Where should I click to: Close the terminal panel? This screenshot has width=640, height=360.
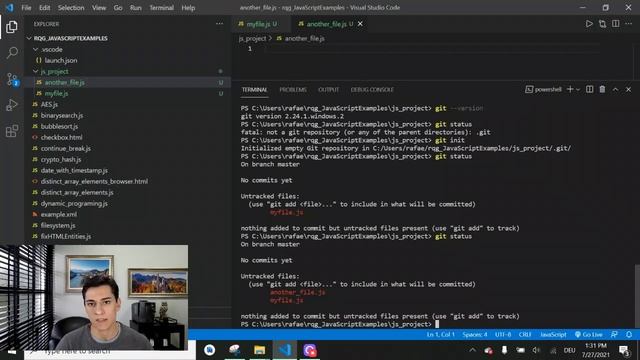(x=629, y=89)
